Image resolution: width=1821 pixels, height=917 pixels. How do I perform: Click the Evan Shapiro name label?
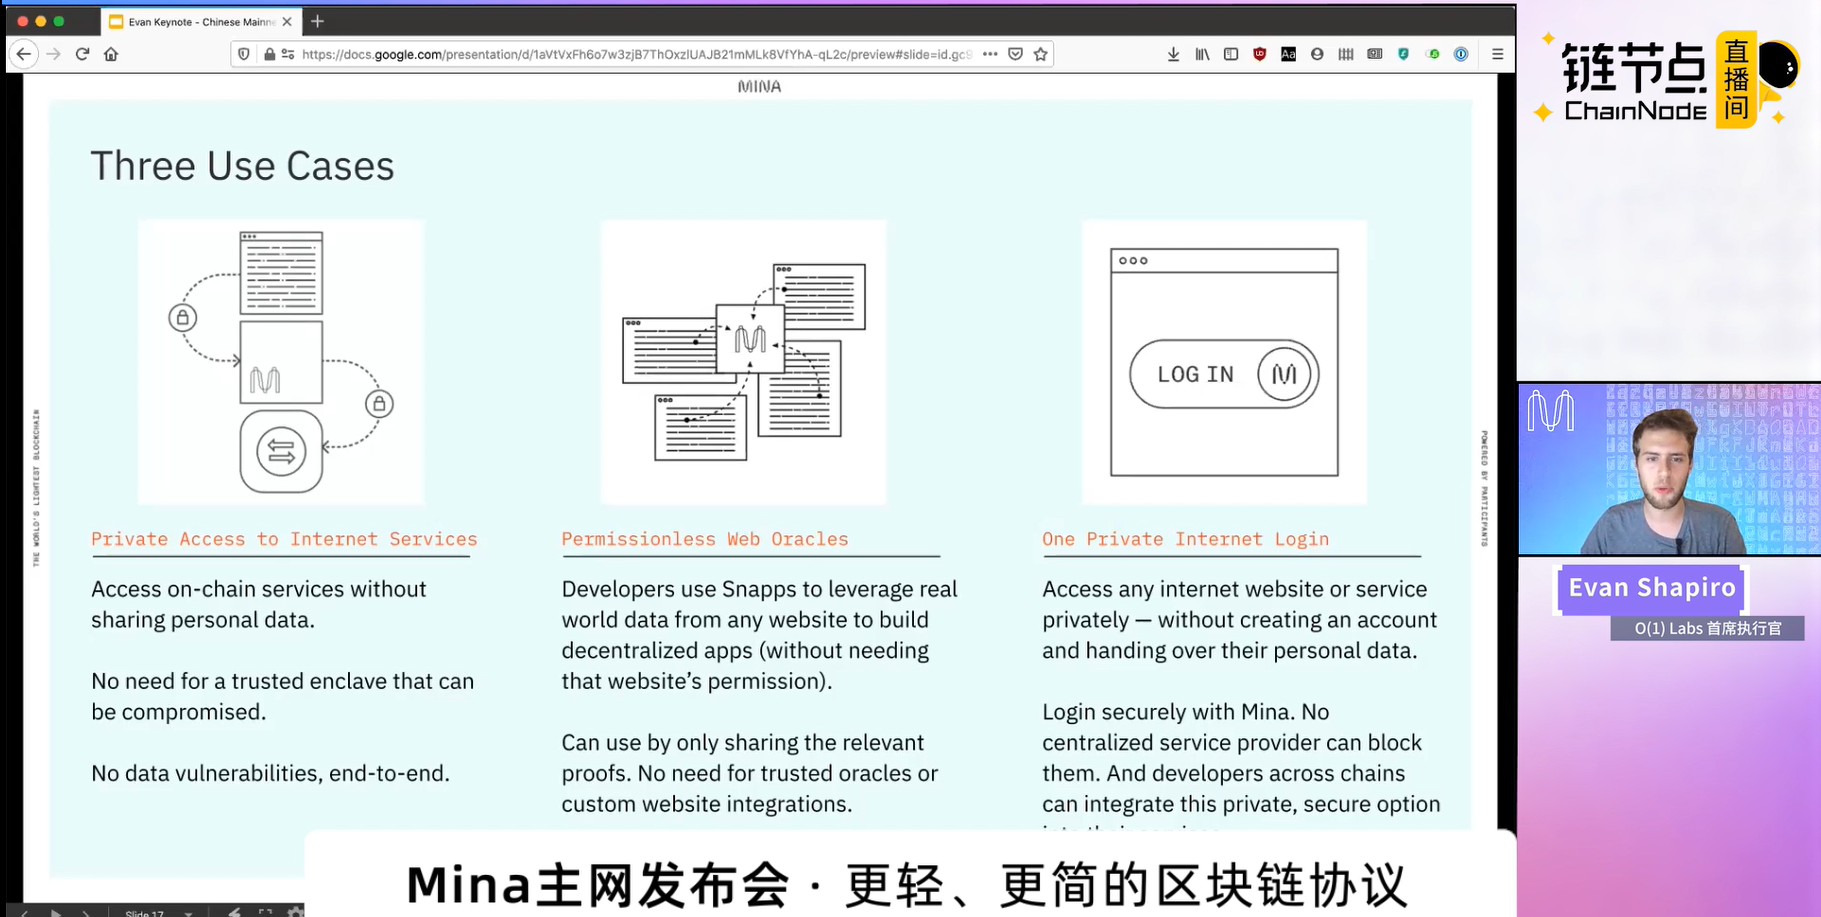pos(1651,588)
